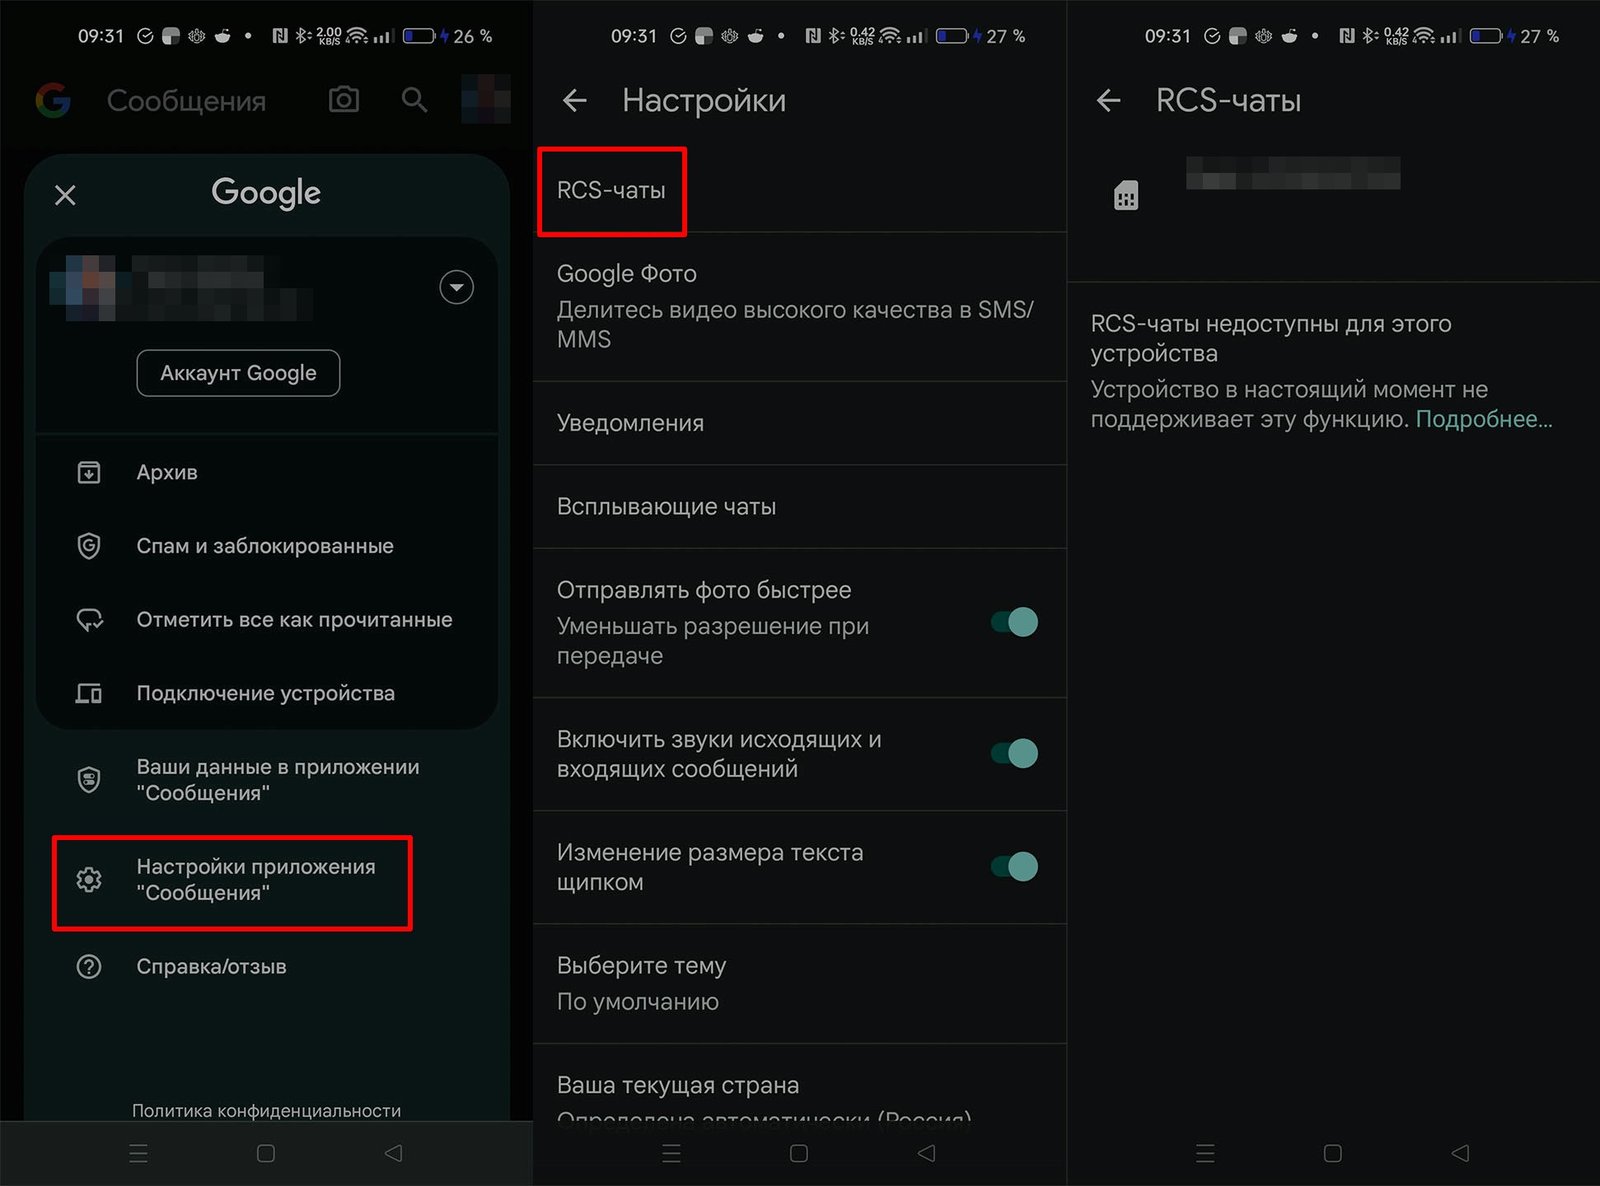1600x1186 pixels.
Task: Tap the SIM card icon
Action: tap(1126, 195)
